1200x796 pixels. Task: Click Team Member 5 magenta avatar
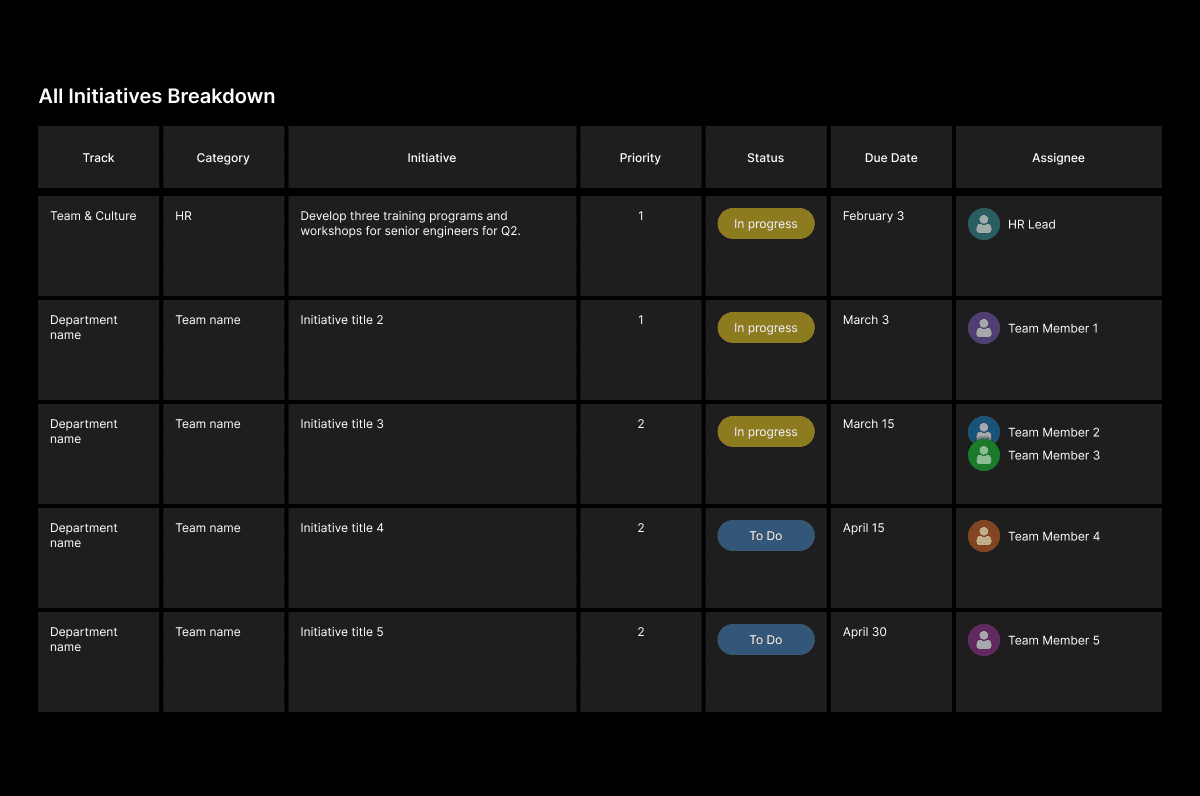pos(984,640)
